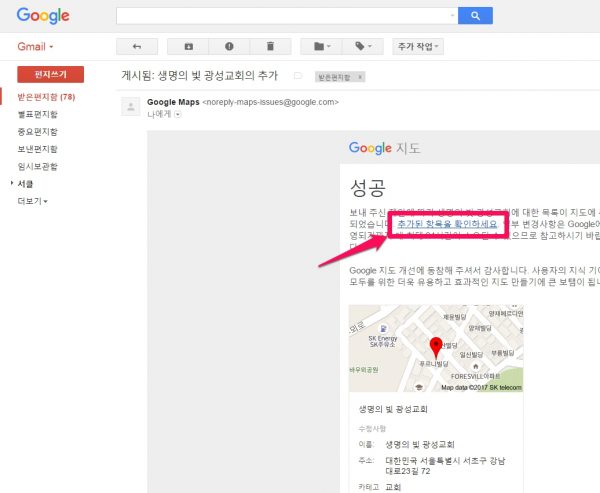Open 별표편지함 folder
This screenshot has width=600, height=493.
[38, 114]
